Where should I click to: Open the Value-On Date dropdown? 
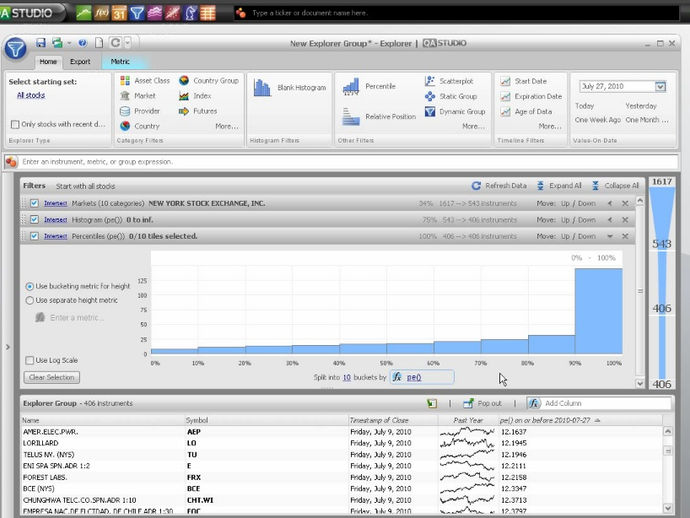pos(660,86)
